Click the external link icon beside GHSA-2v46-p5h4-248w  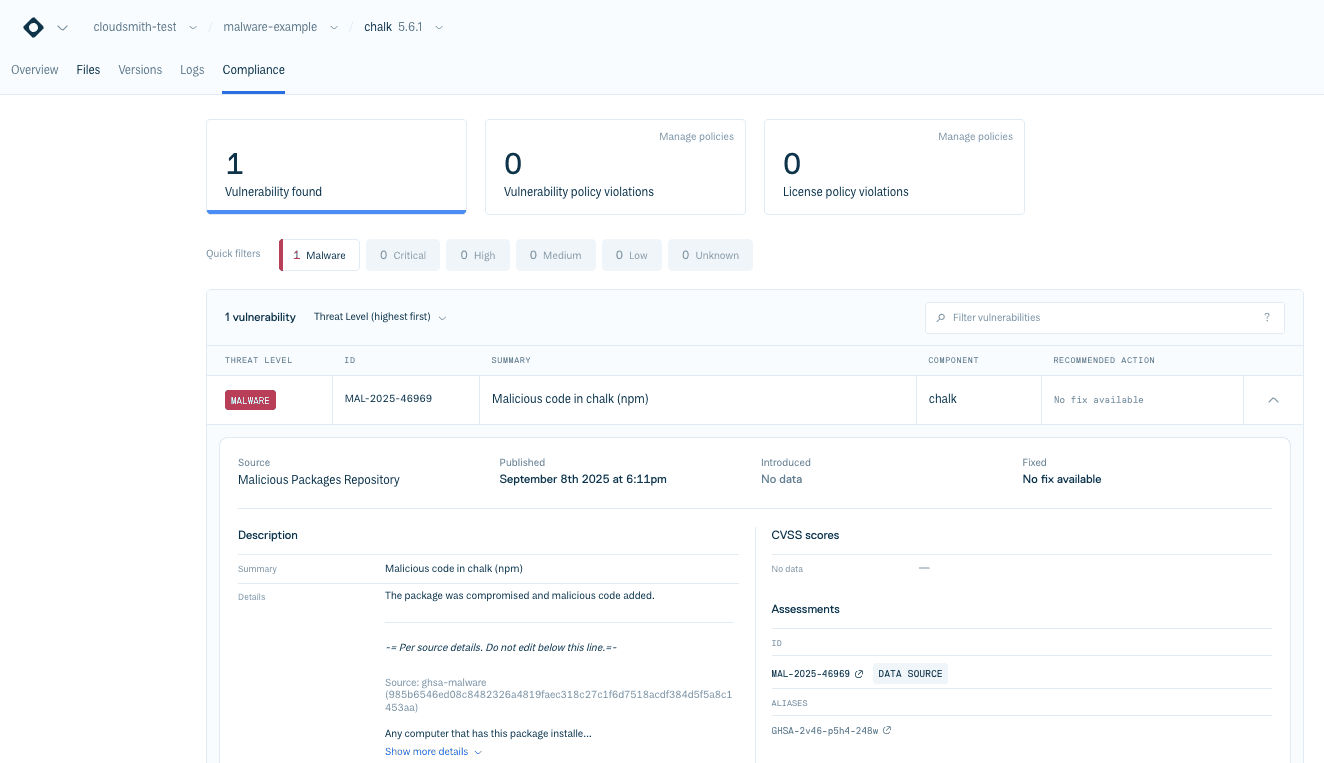[887, 730]
